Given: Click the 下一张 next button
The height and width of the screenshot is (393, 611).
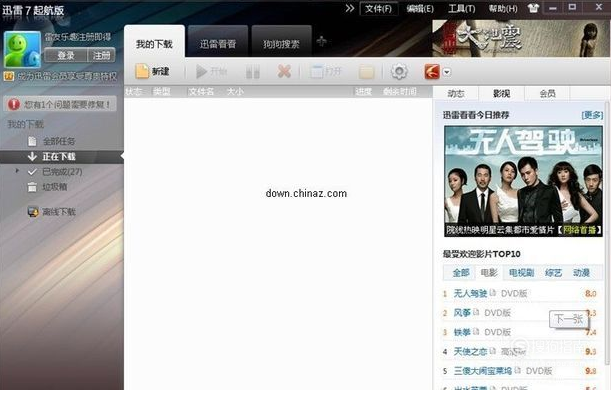Looking at the screenshot, I should [569, 319].
